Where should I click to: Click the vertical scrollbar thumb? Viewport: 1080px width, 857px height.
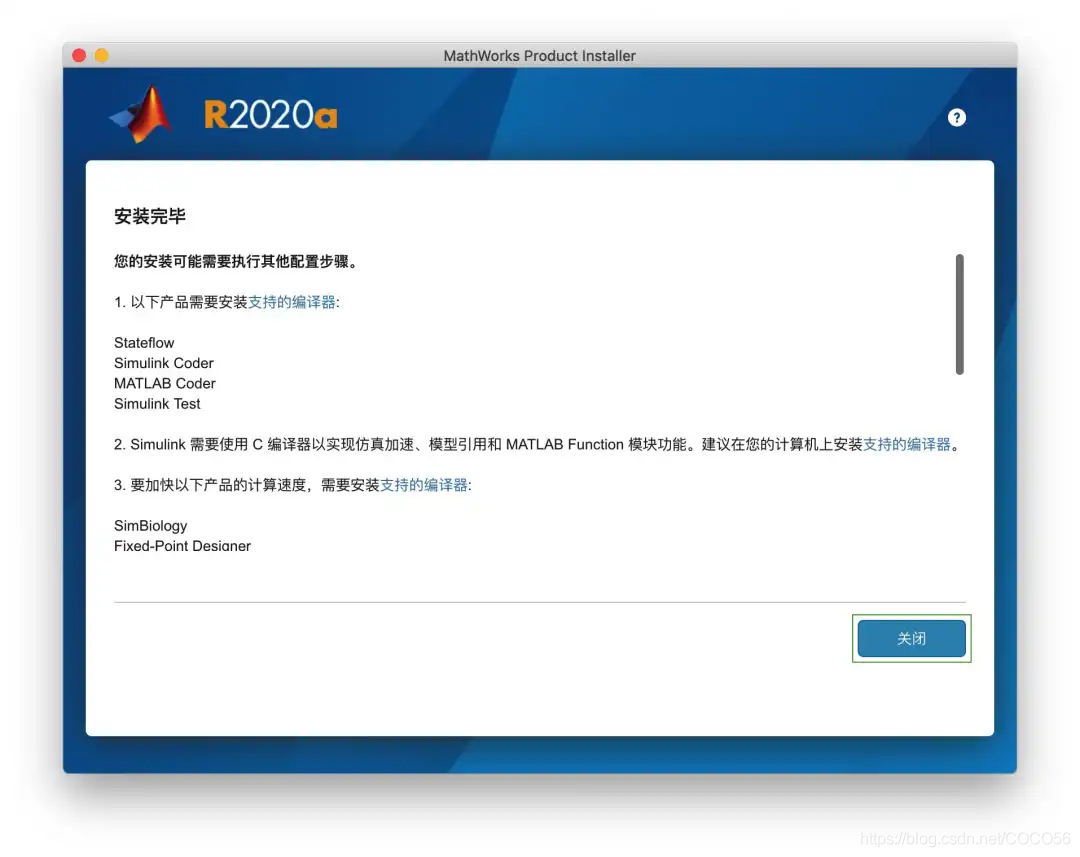(959, 314)
